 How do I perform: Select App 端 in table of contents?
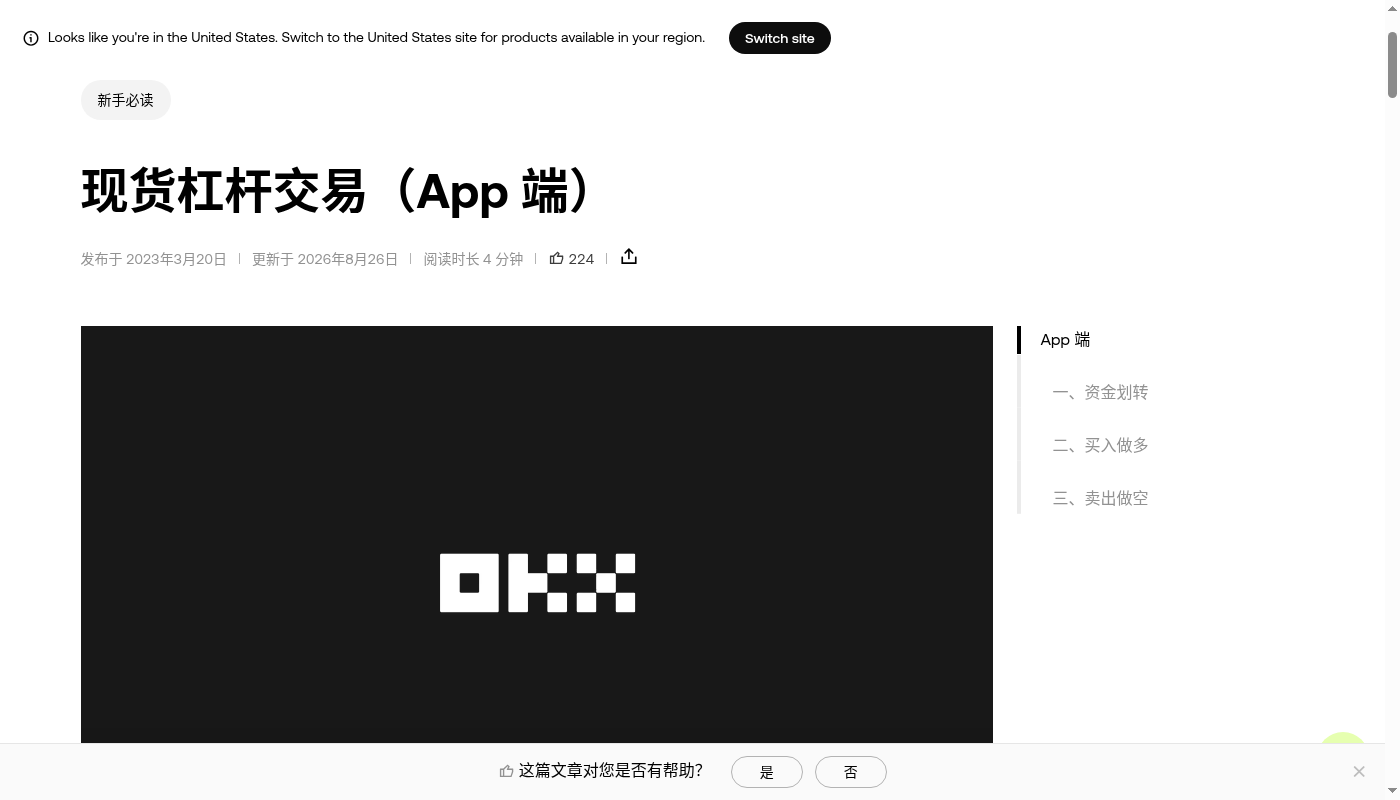point(1065,340)
